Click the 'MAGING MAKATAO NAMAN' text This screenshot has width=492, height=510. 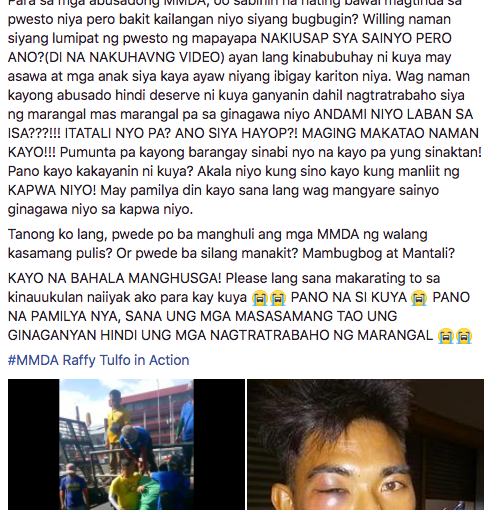pos(390,133)
